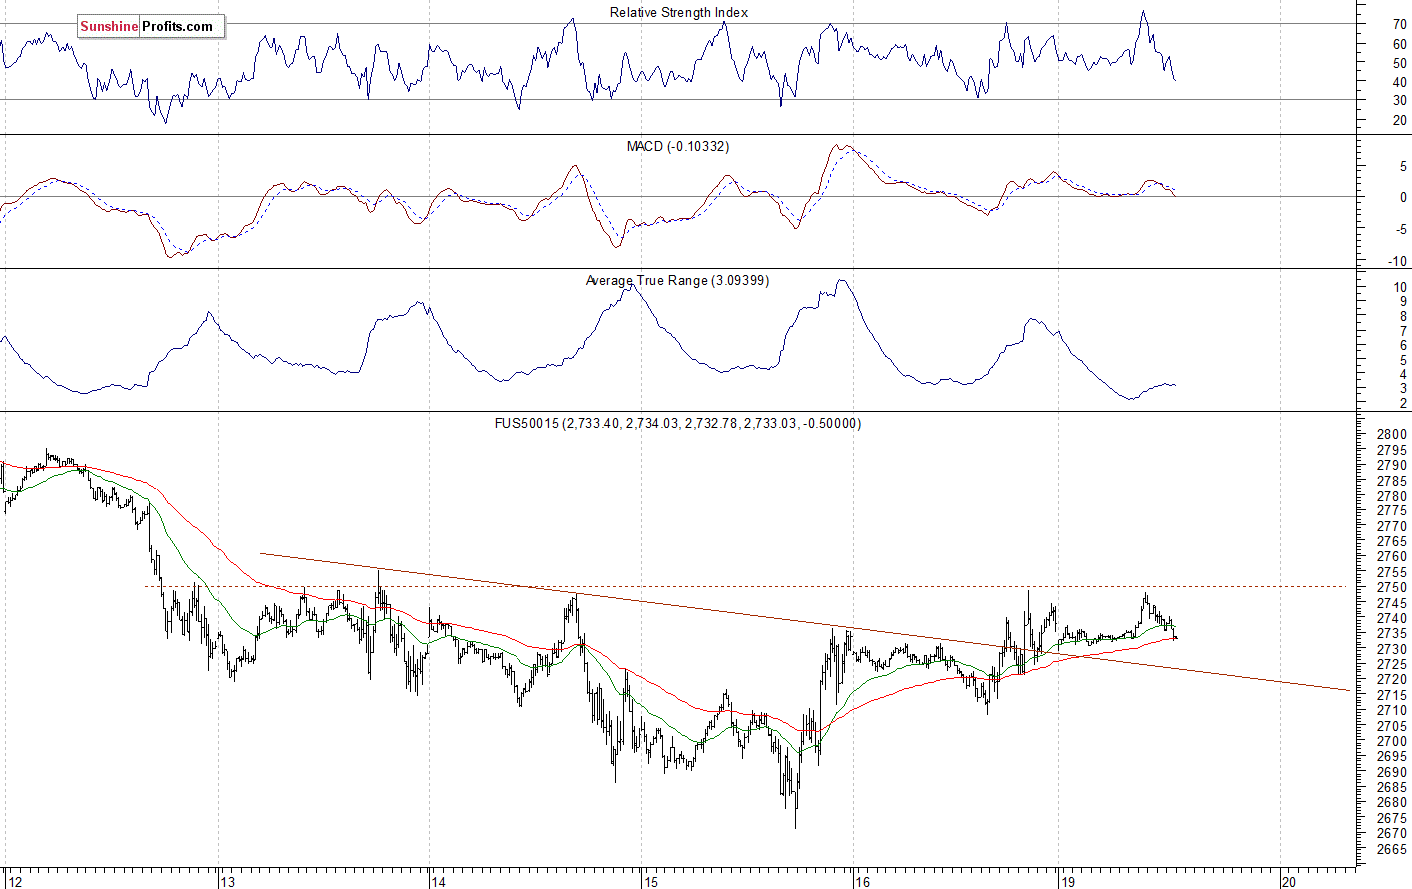Click the ATR 10 scale value
Screen dimensions: 1412x889
1400,288
